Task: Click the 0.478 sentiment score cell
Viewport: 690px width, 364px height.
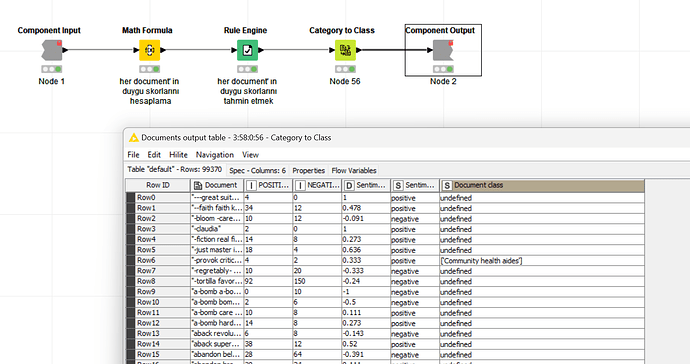Action: click(366, 208)
